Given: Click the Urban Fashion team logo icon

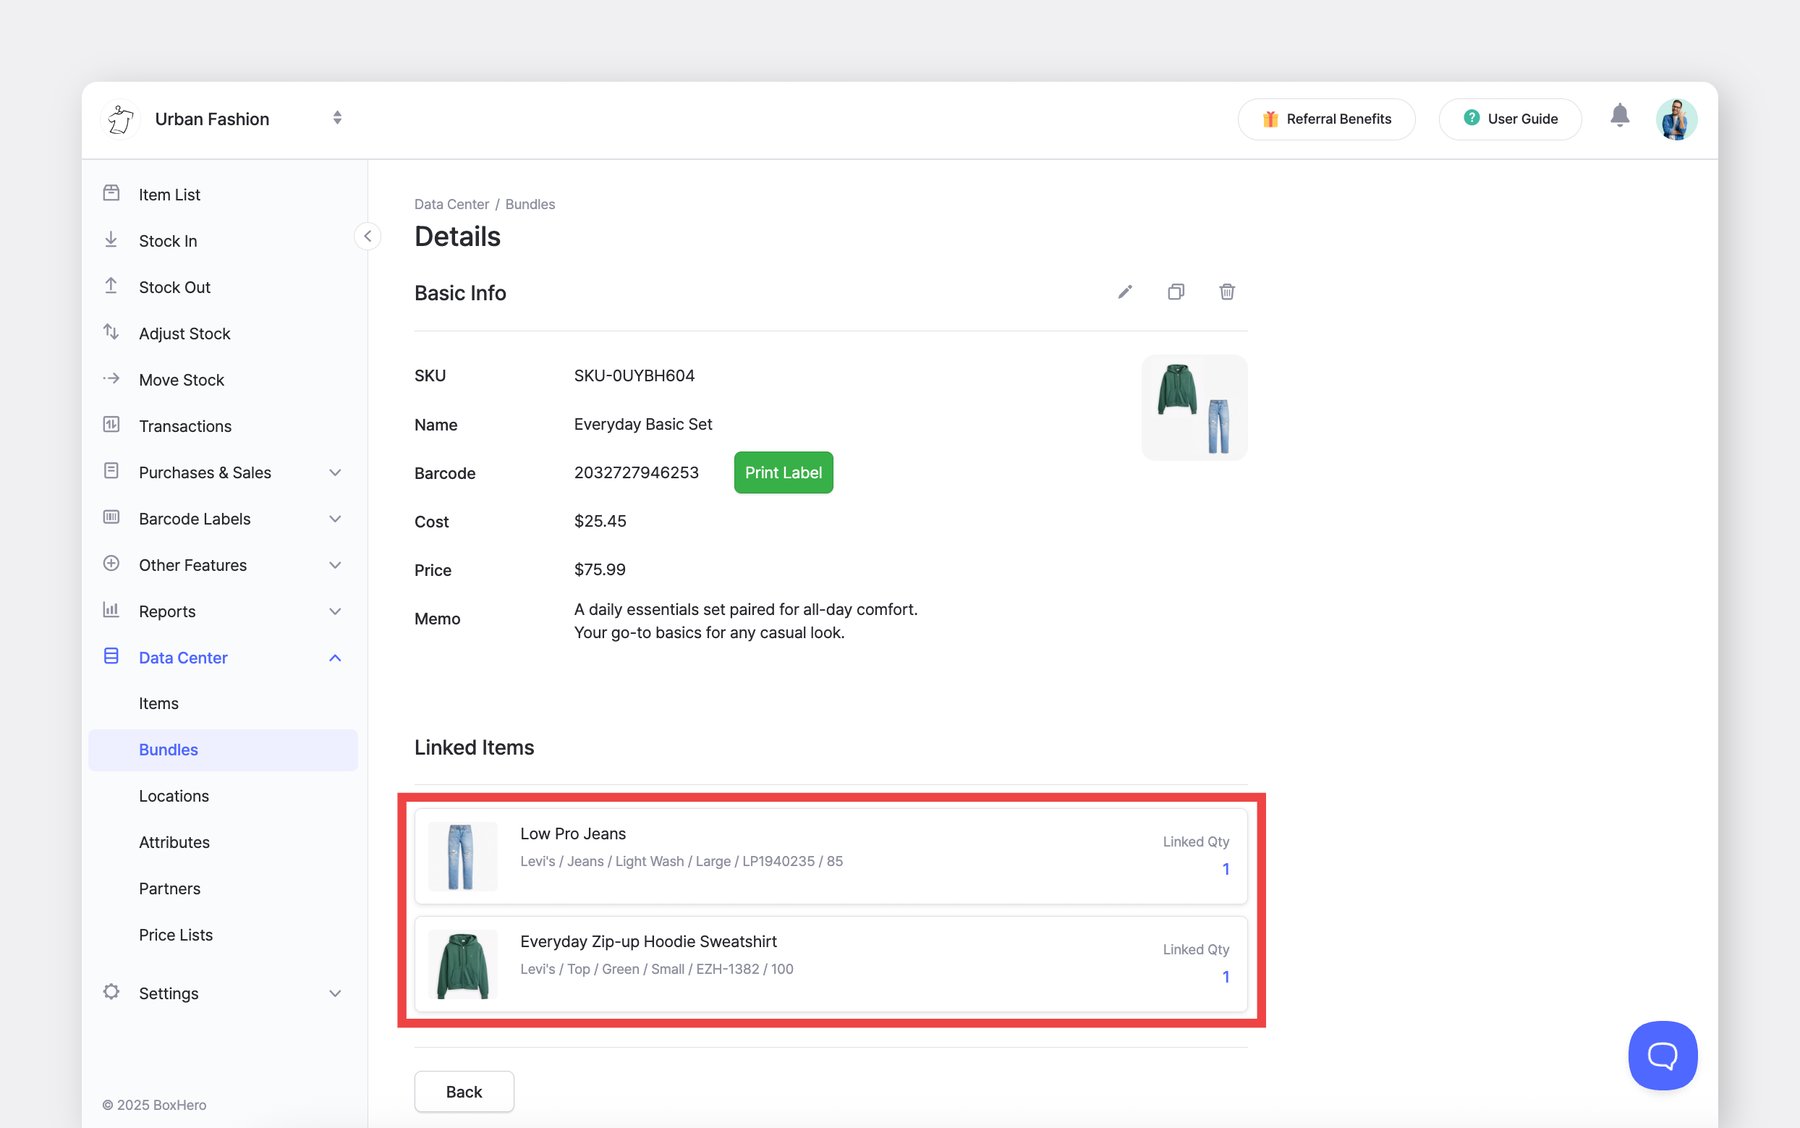Looking at the screenshot, I should click(121, 119).
